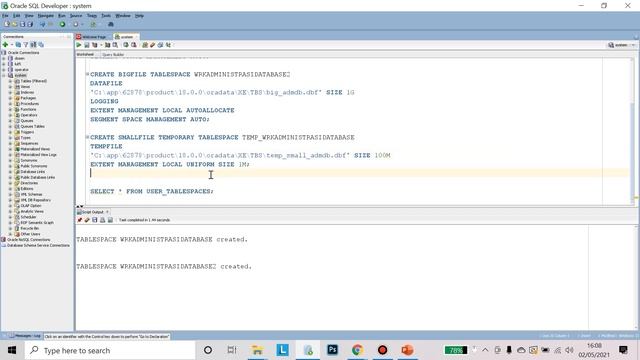
Task: Expand the Indexes tree node
Action: [x=10, y=93]
